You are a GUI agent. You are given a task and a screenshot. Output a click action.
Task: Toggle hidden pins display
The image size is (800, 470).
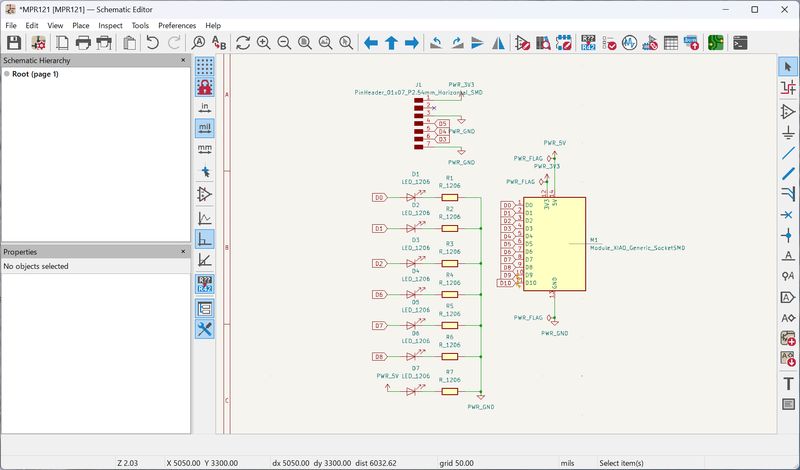click(205, 194)
